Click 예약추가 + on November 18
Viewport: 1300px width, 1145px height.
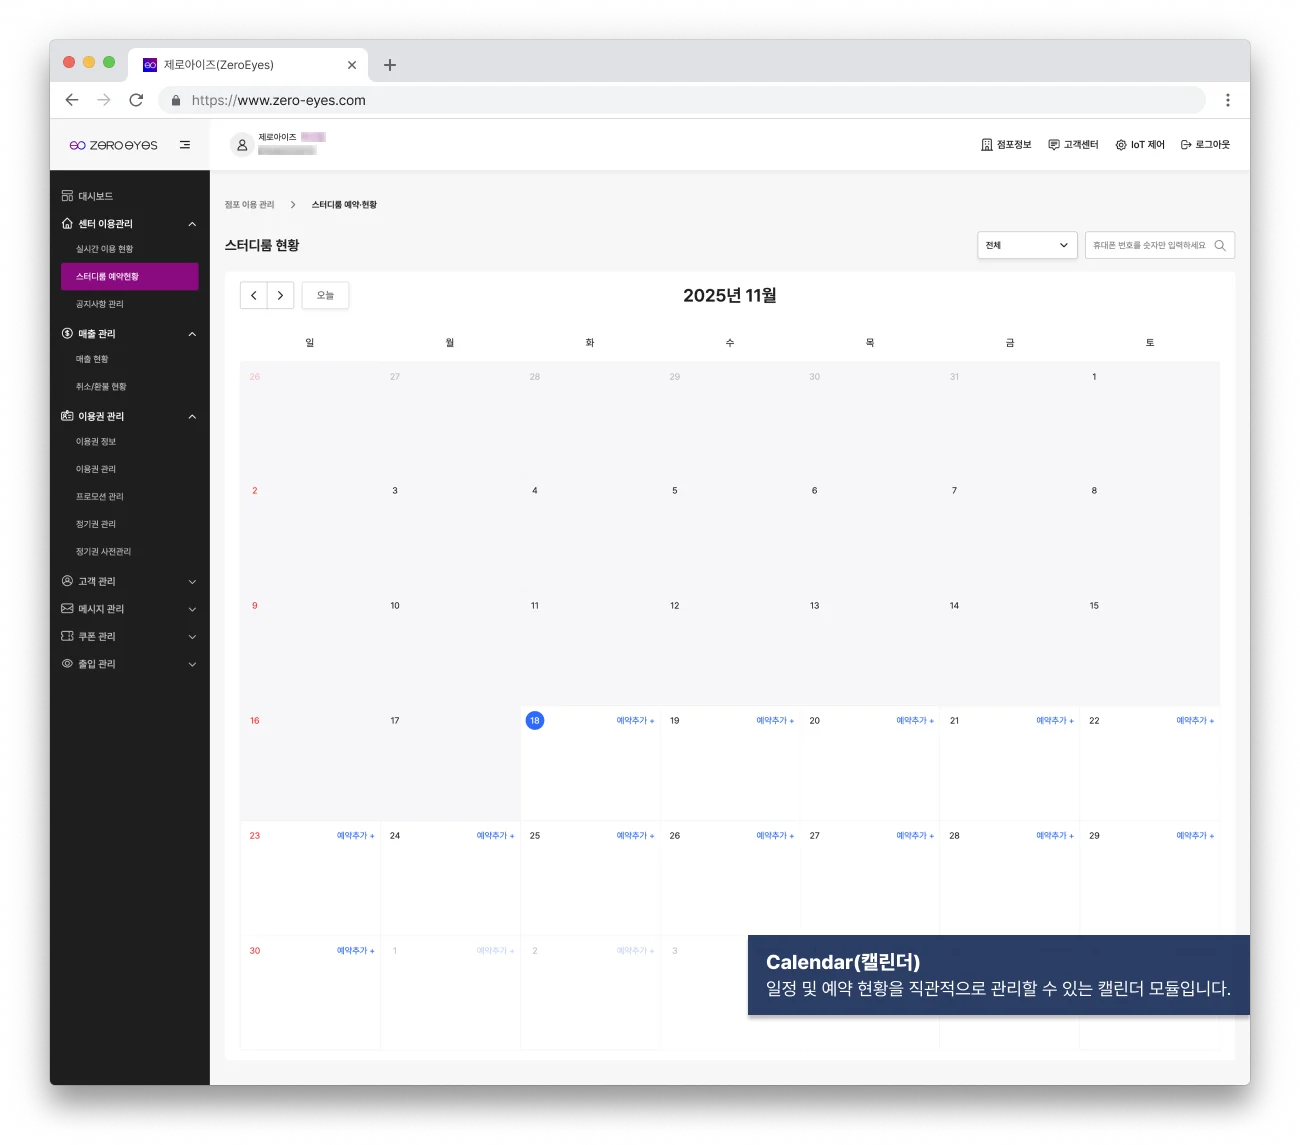pos(635,721)
